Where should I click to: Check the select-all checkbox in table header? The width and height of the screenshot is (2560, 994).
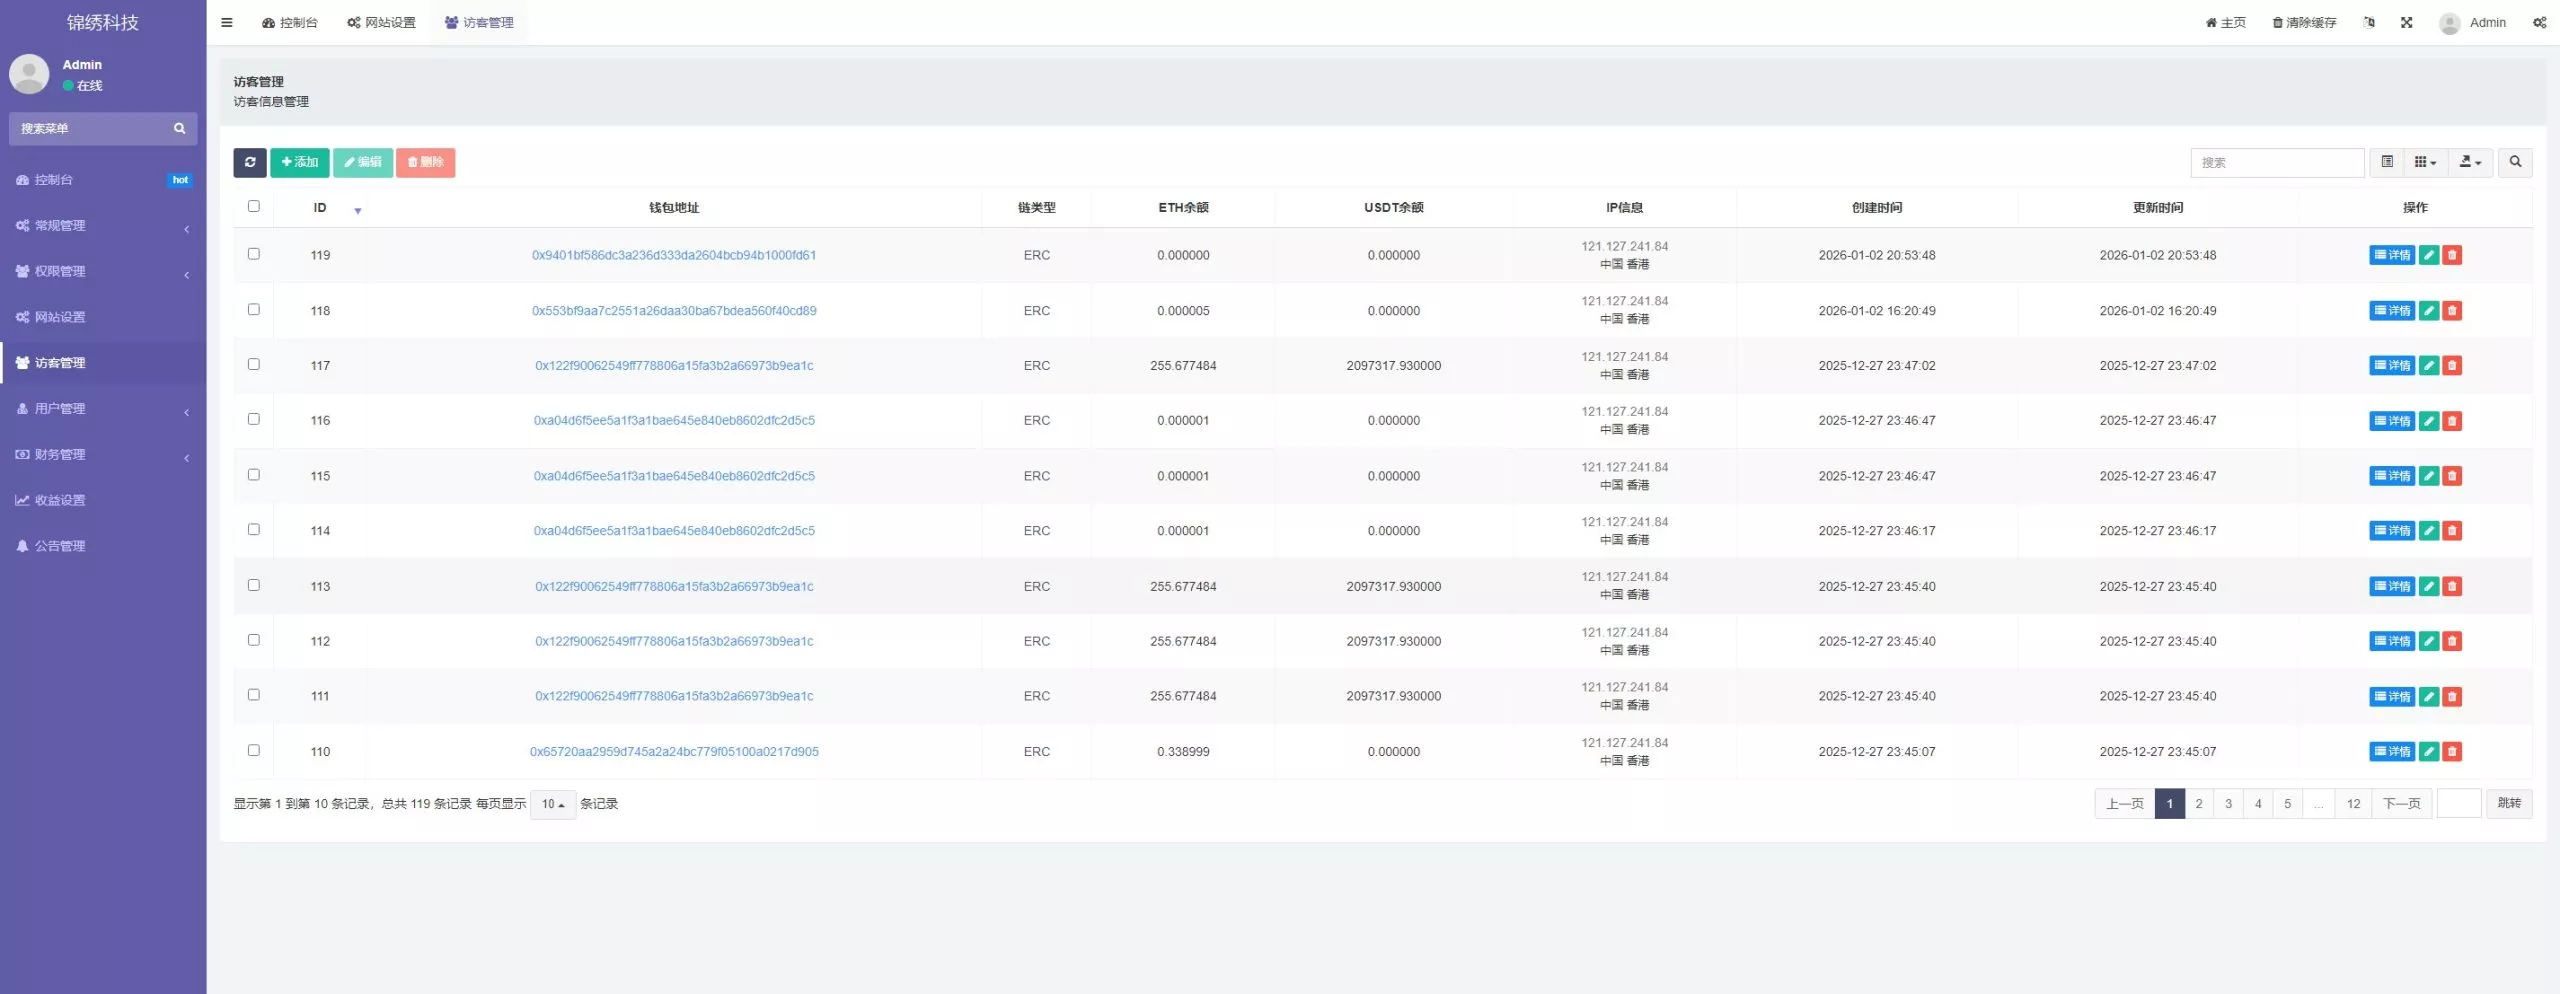point(254,206)
